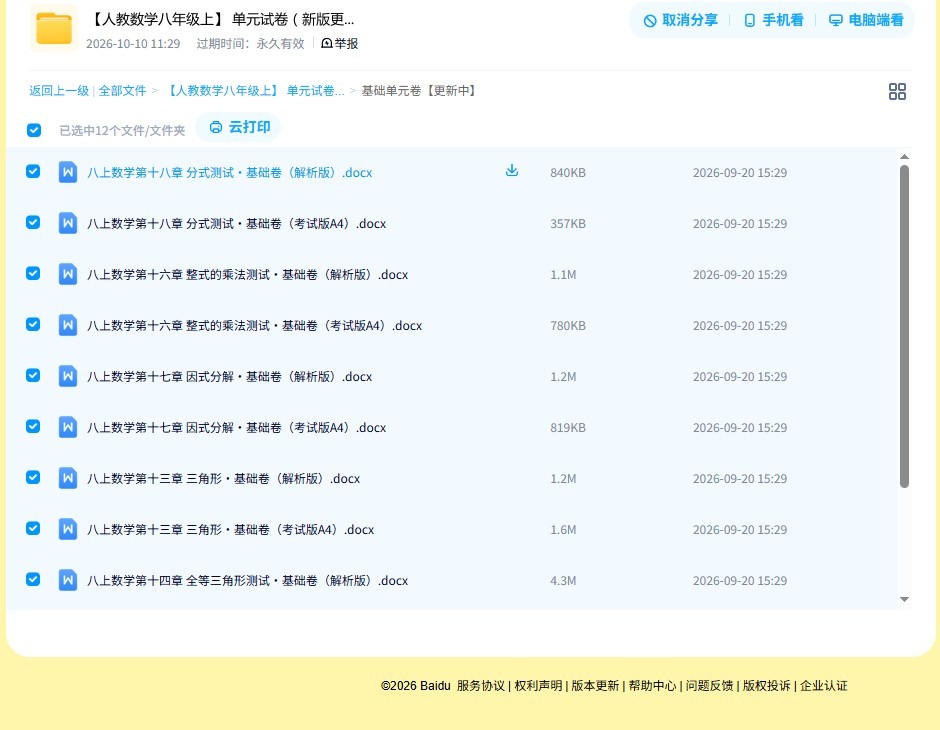Click Word icon for 第十四章 全等三角形 解析版
The image size is (940, 730).
pyautogui.click(x=68, y=580)
